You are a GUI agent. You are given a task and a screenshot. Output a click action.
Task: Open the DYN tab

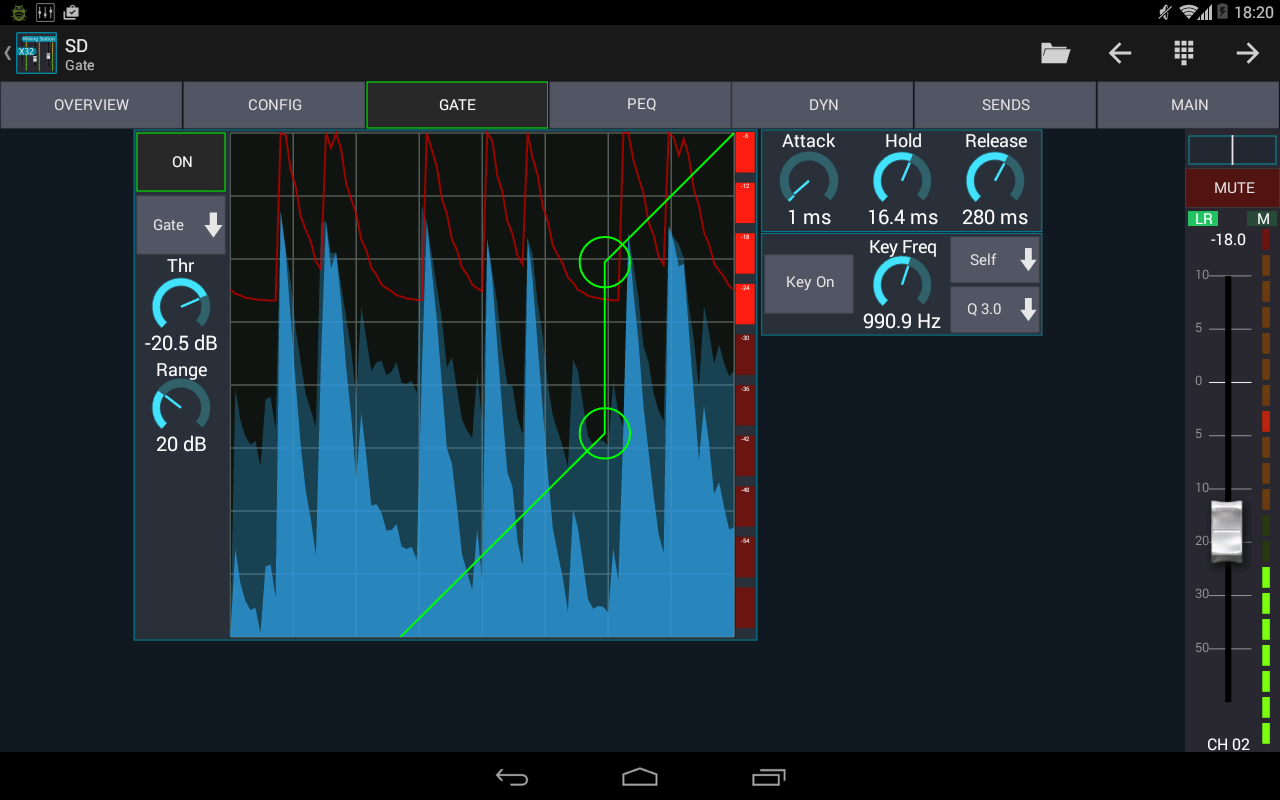822,104
